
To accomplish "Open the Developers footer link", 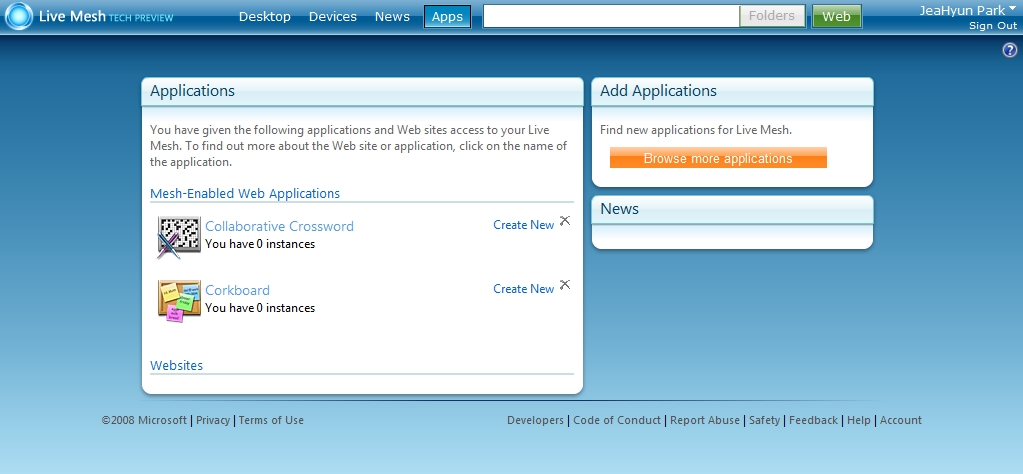I will pyautogui.click(x=535, y=421).
